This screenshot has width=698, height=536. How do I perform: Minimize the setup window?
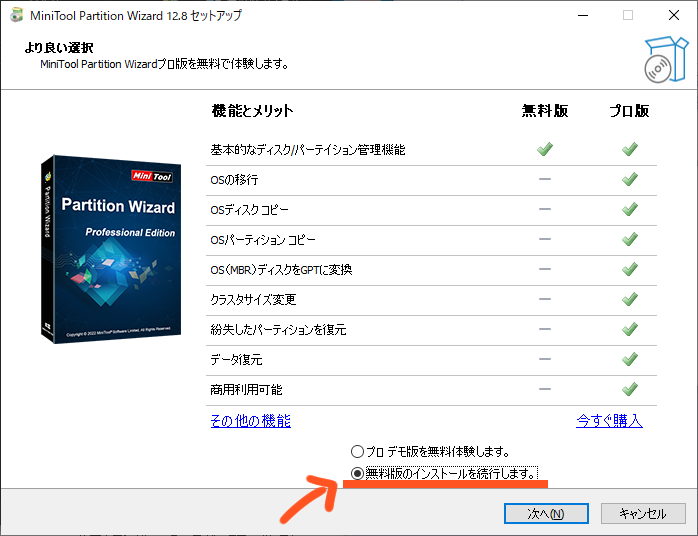tap(581, 16)
